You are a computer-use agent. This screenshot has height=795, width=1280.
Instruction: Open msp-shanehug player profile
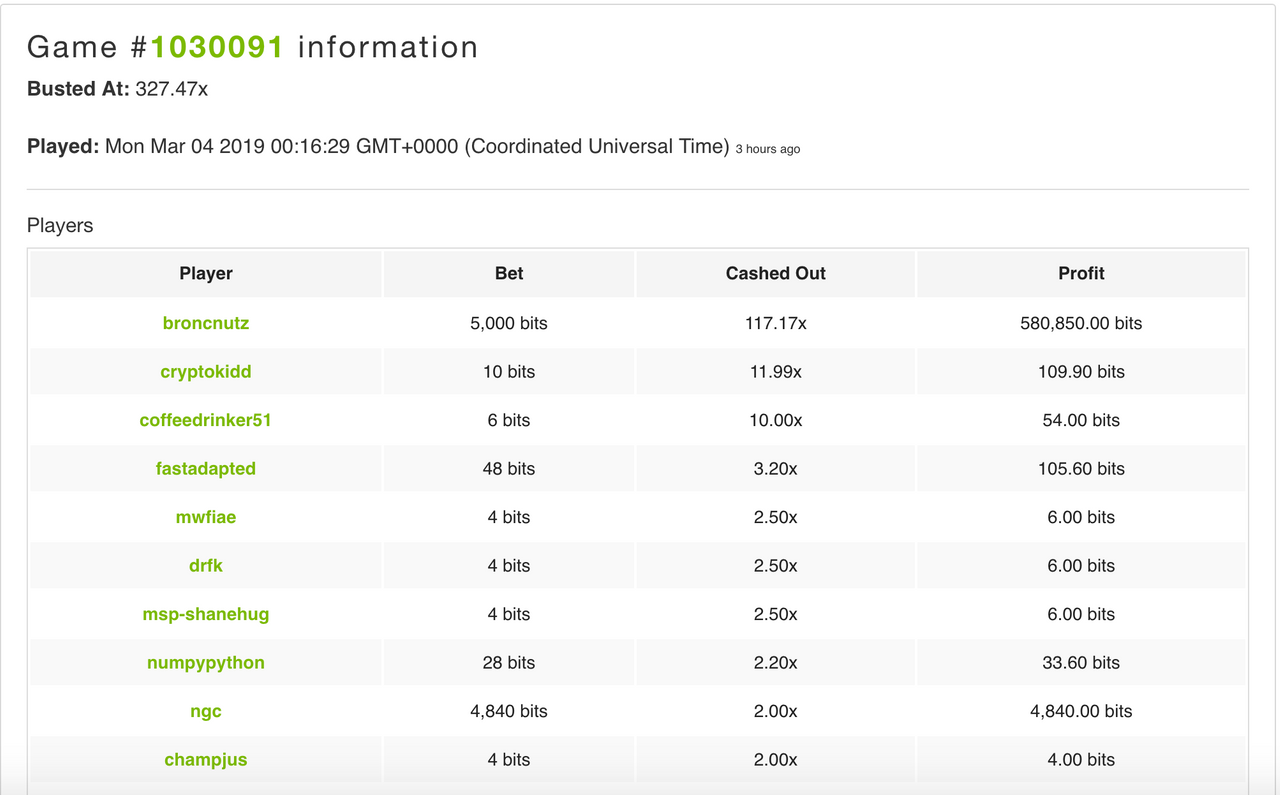tap(206, 614)
